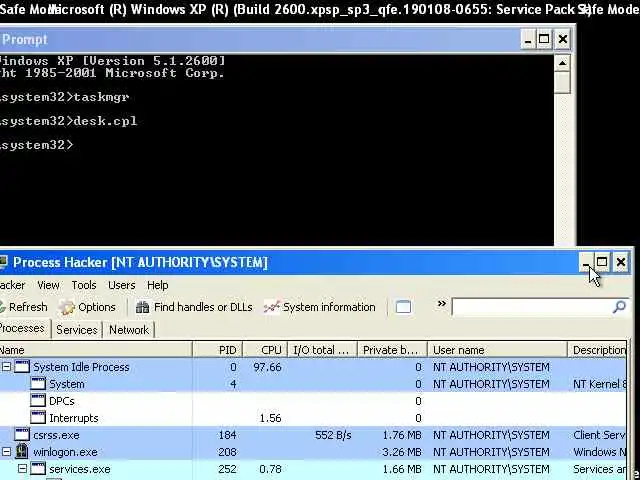The height and width of the screenshot is (480, 640).
Task: Click the search magnifier icon
Action: (x=619, y=307)
